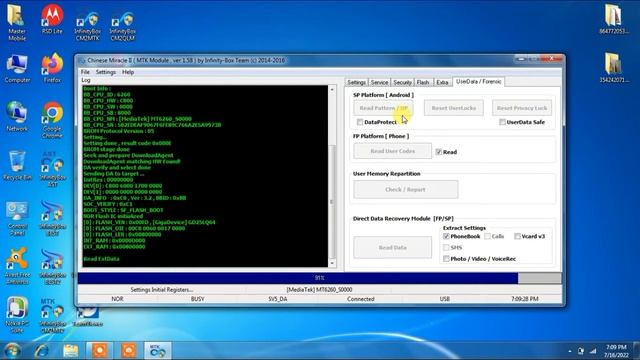This screenshot has height=360, width=640.
Task: Open the InfinityBox BEST shortcut
Action: (x=52, y=218)
